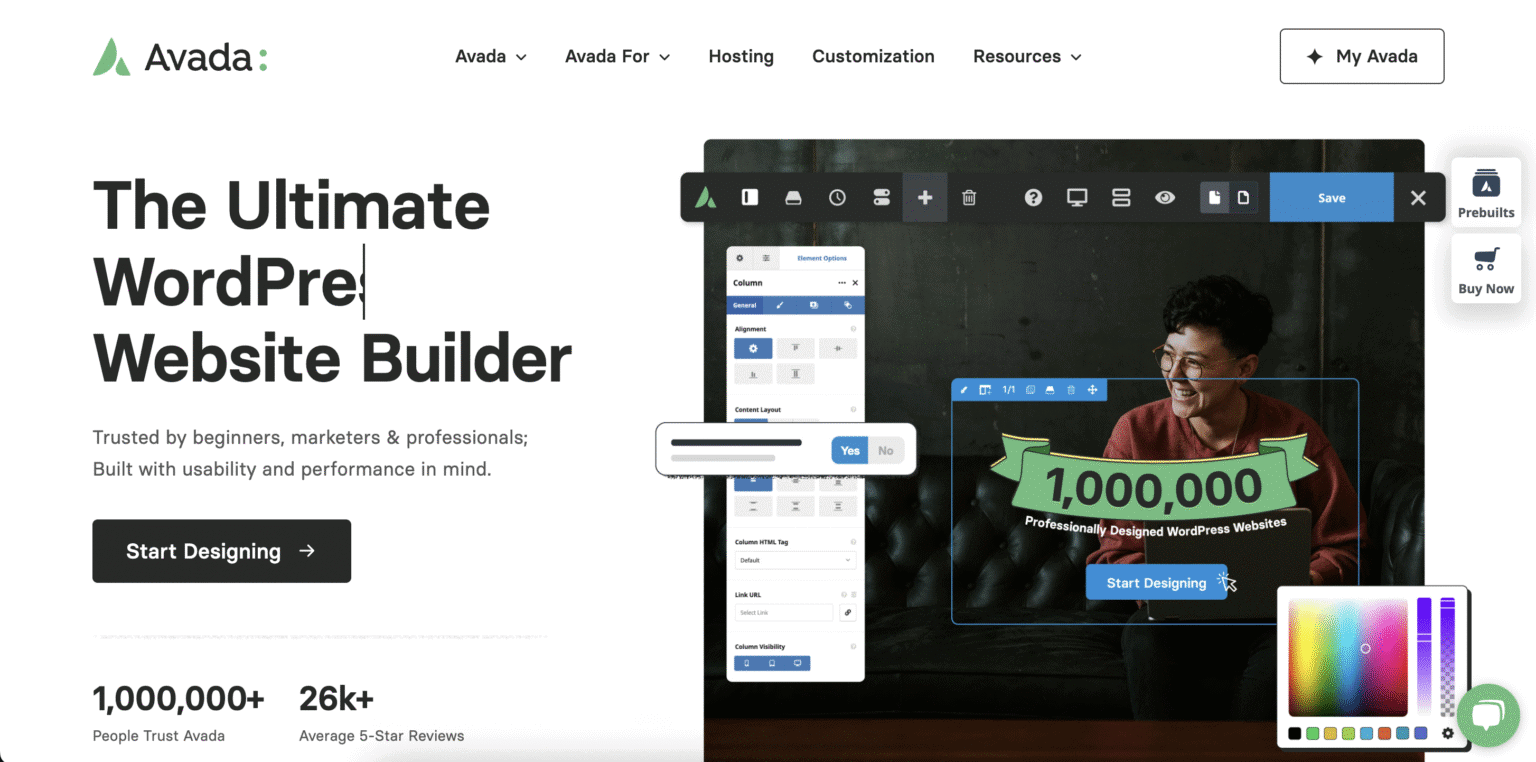Open the three-dots menu in Column panel
Image resolution: width=1536 pixels, height=762 pixels.
[x=842, y=283]
